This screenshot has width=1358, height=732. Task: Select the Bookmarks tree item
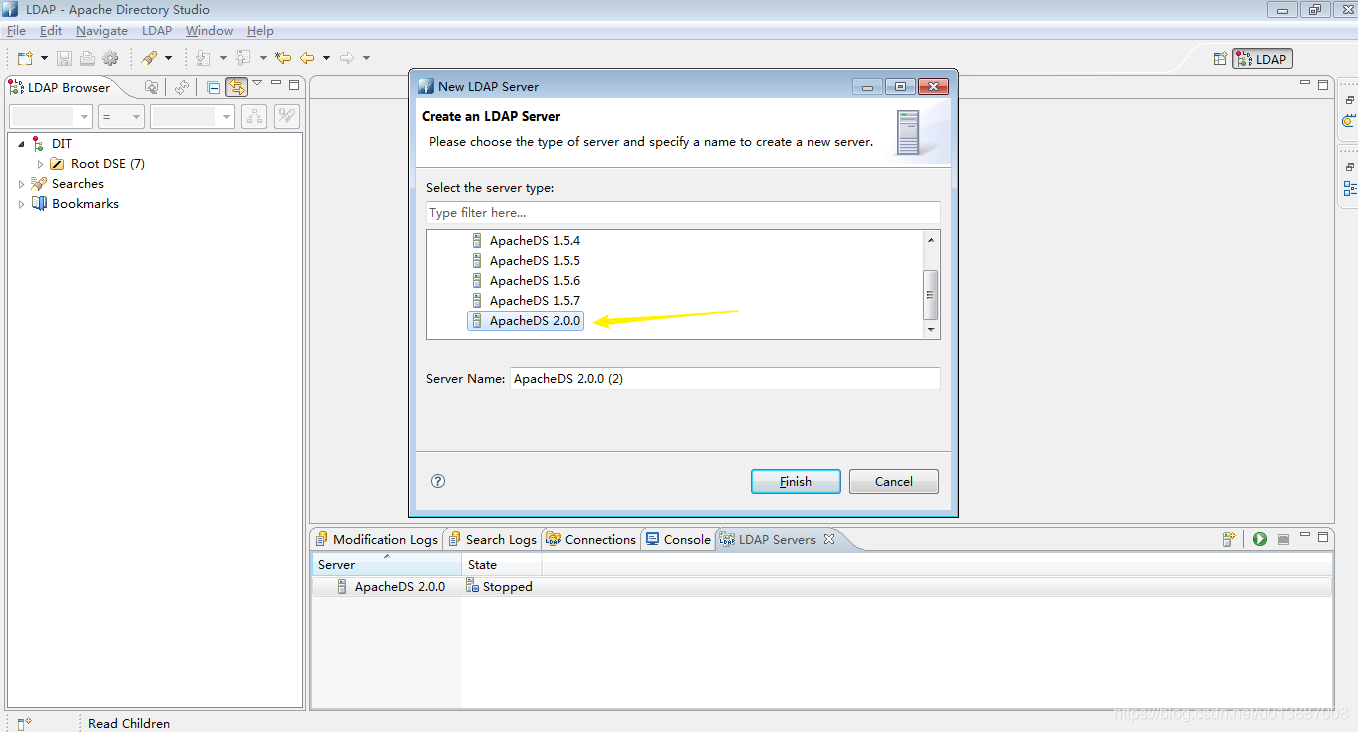85,204
